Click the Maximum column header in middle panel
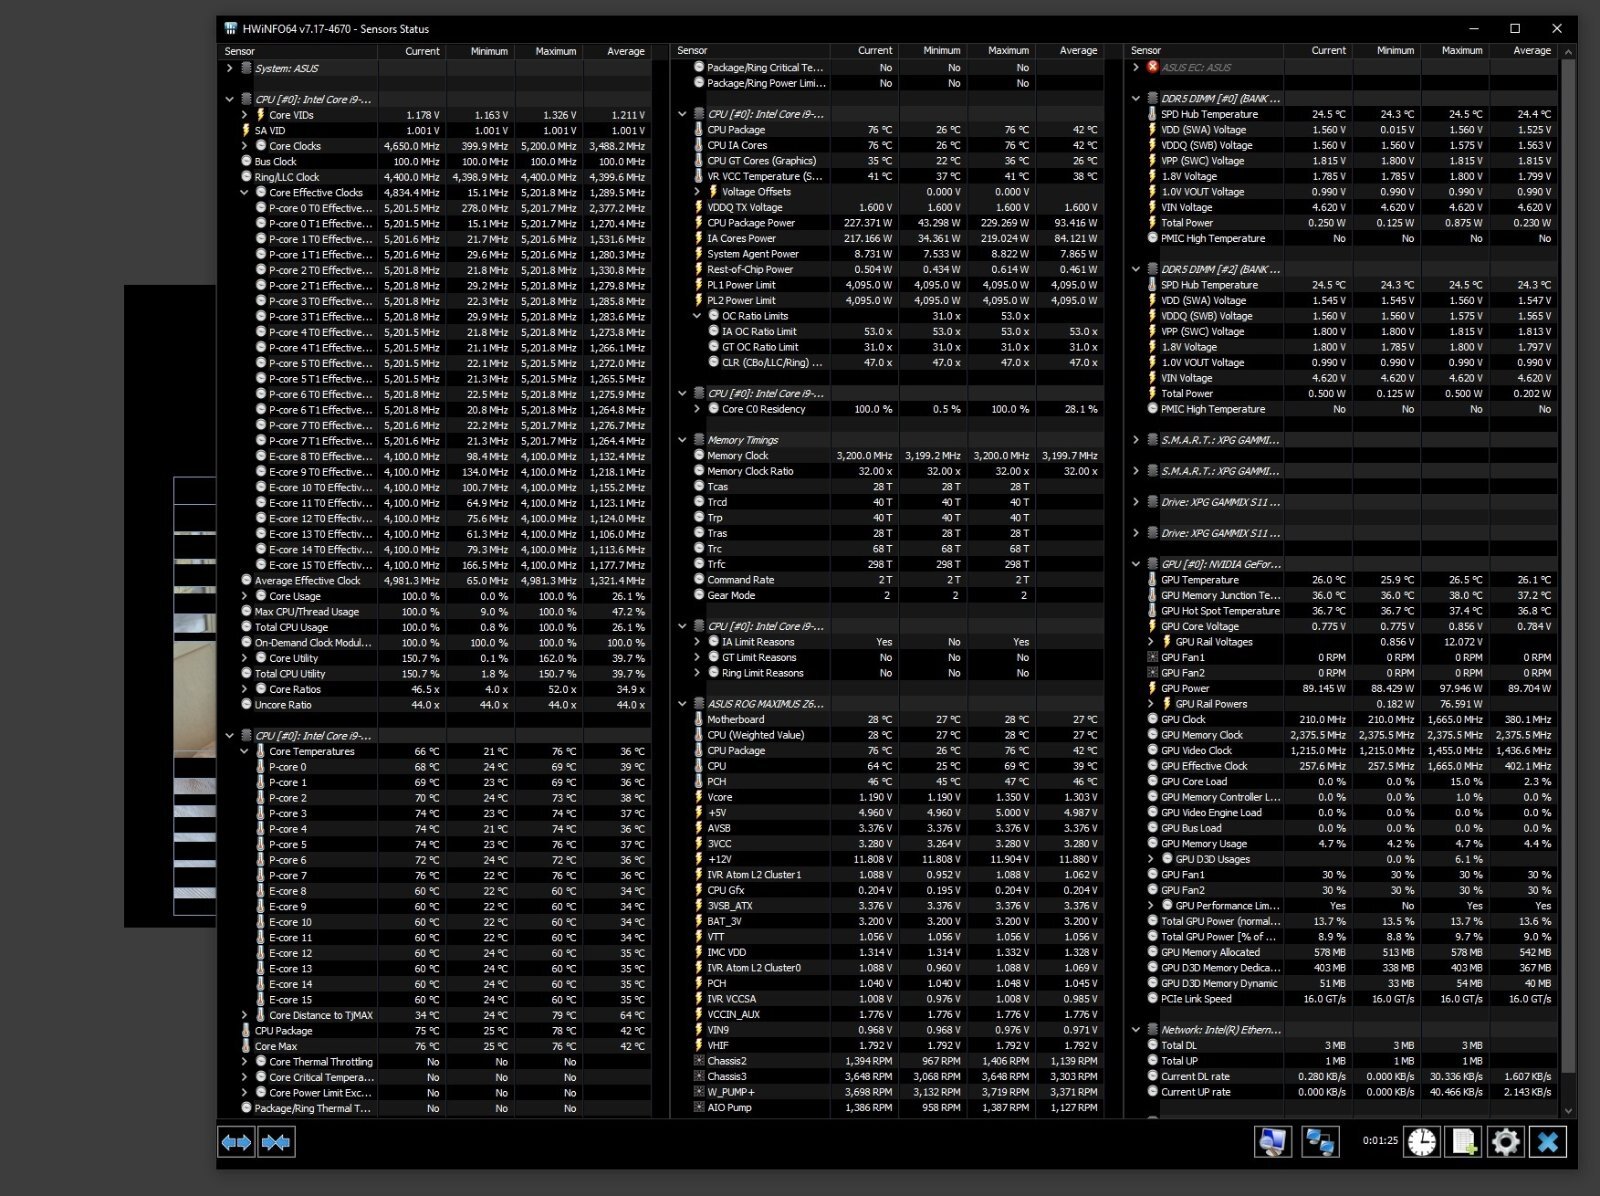 pos(1001,50)
